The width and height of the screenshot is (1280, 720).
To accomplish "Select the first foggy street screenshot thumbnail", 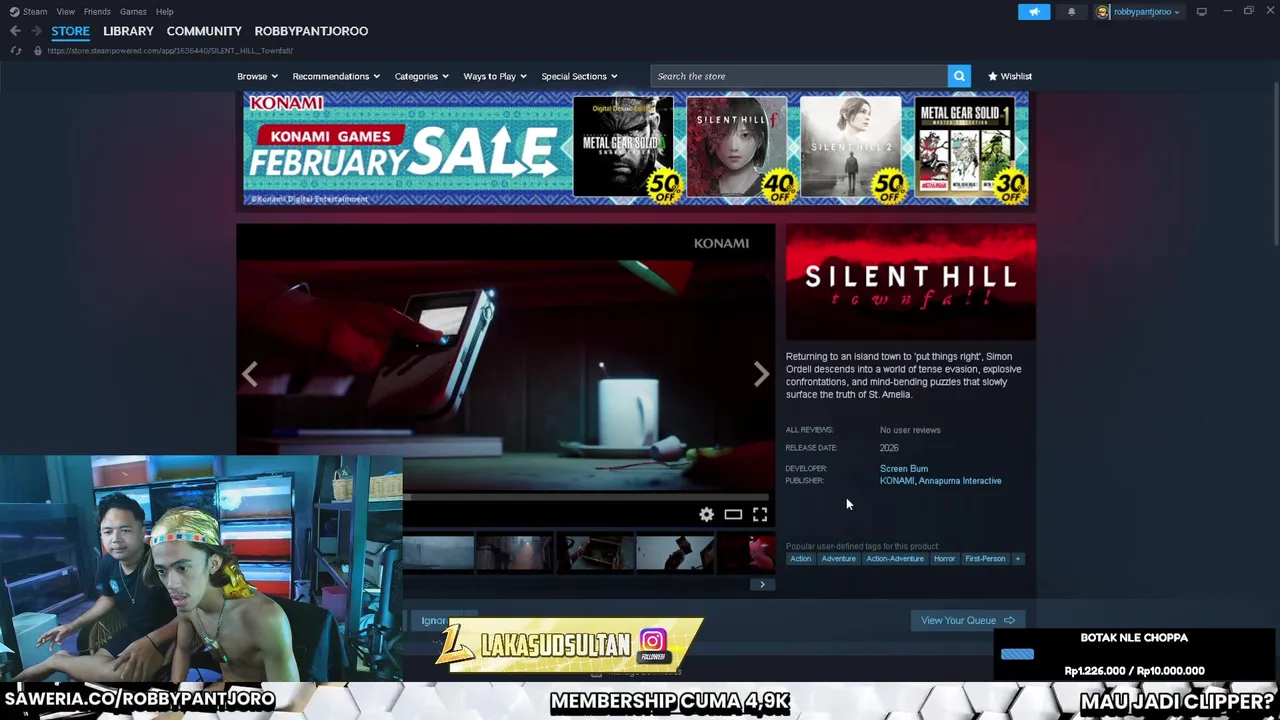I will tap(438, 554).
